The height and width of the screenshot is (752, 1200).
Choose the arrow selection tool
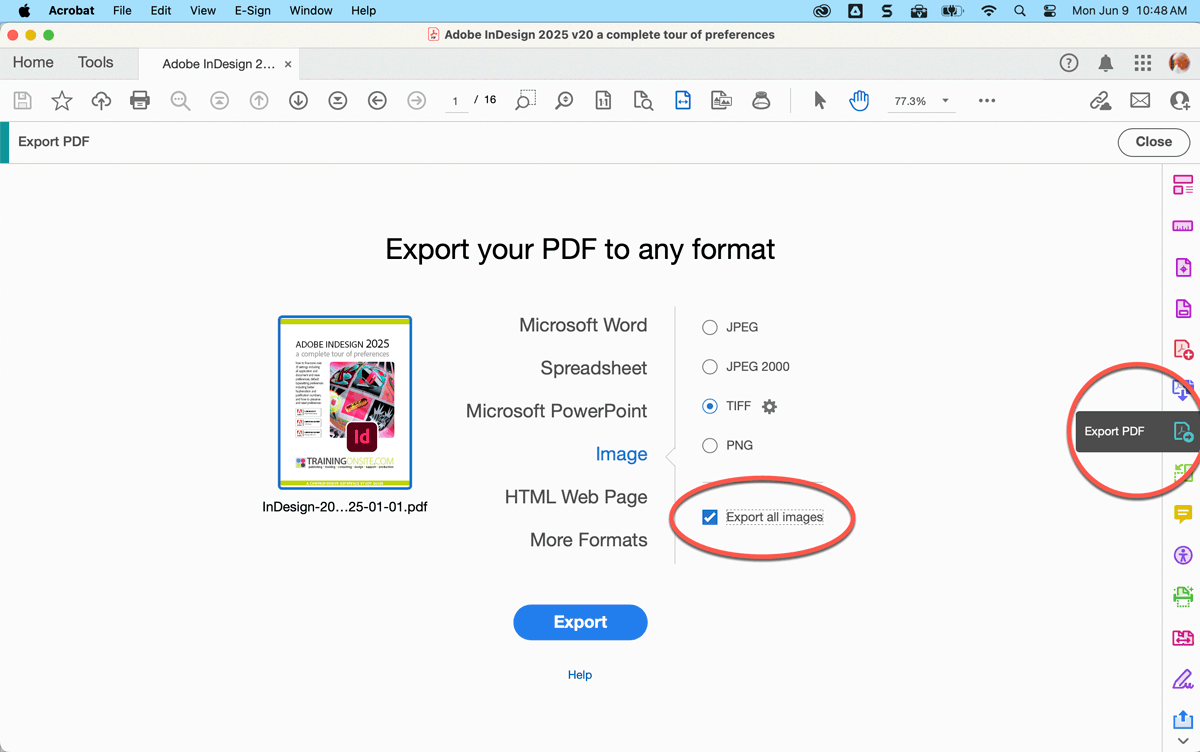click(820, 101)
